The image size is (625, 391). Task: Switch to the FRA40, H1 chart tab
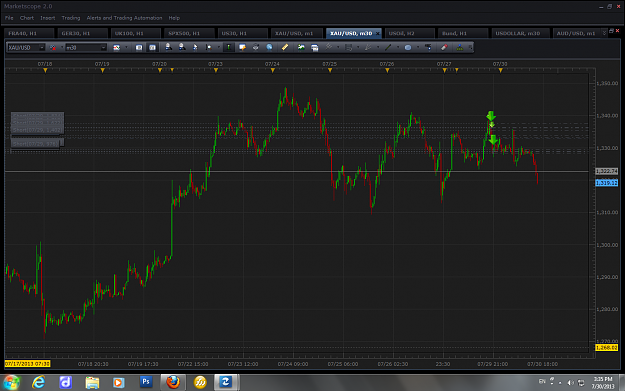(x=29, y=33)
